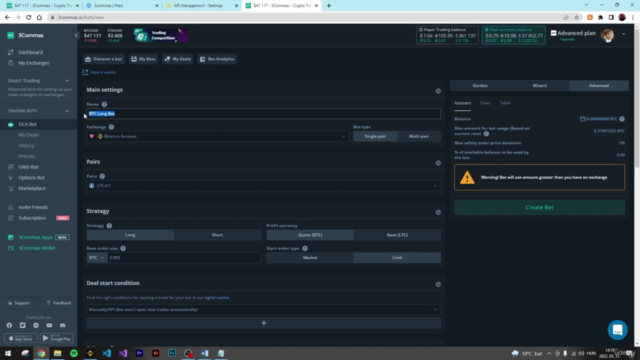
Task: Open Subscription page
Action: 32,218
